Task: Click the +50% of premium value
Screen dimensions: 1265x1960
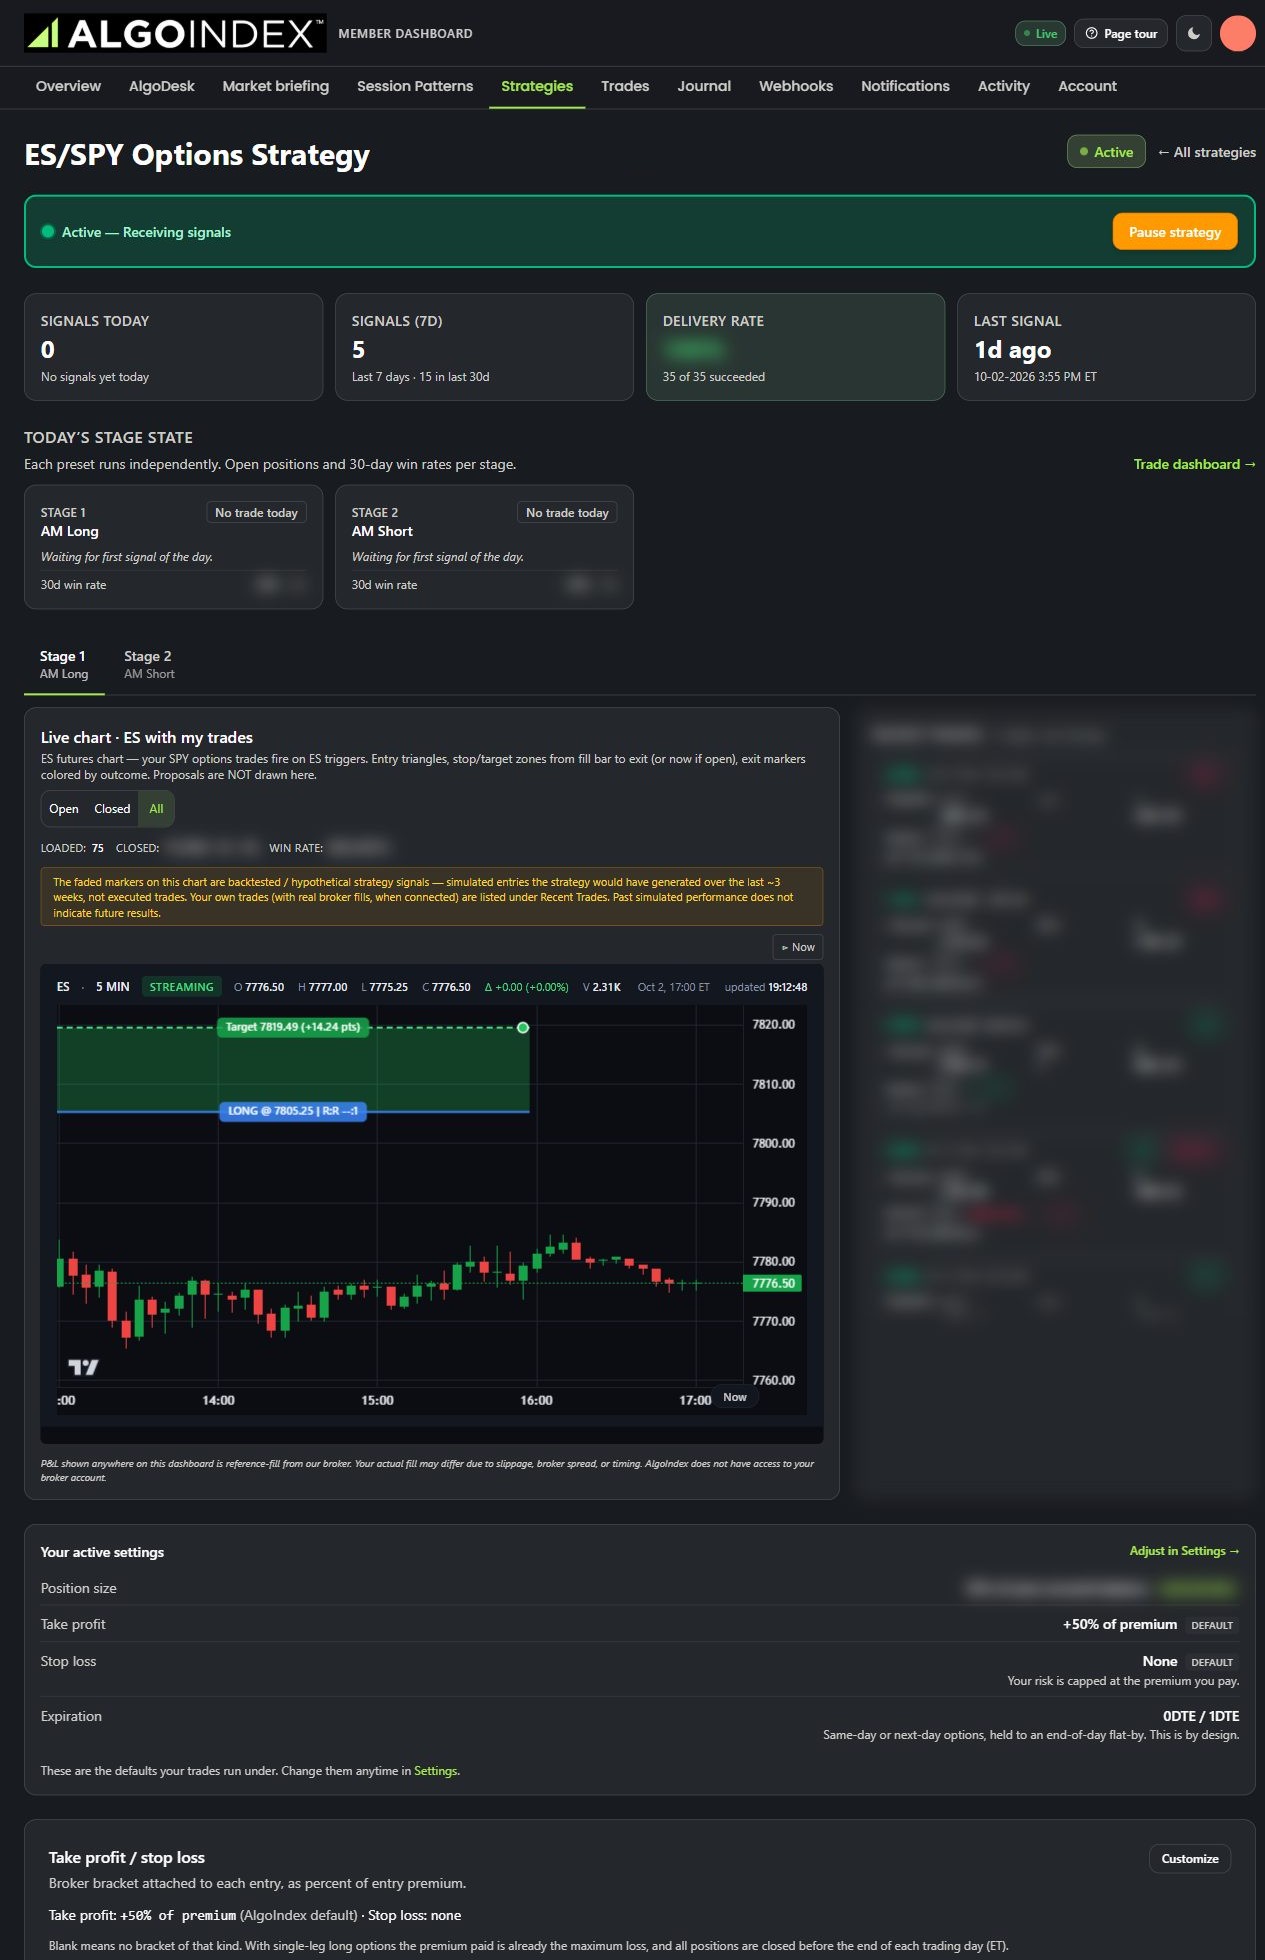Action: tap(1120, 1624)
